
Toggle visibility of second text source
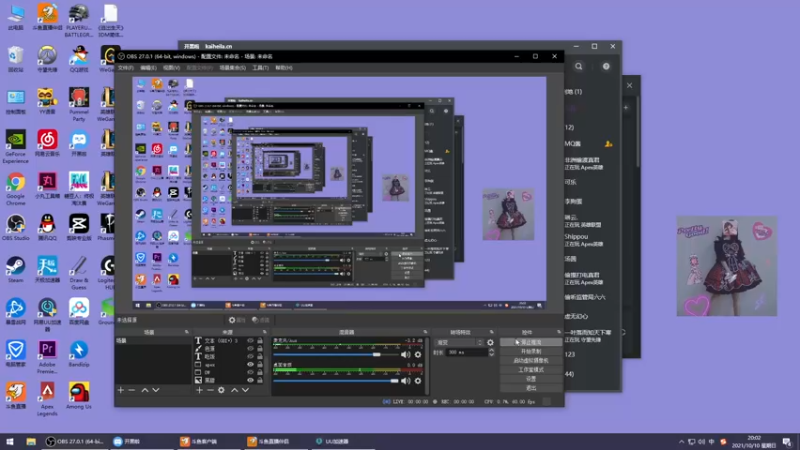pos(250,357)
